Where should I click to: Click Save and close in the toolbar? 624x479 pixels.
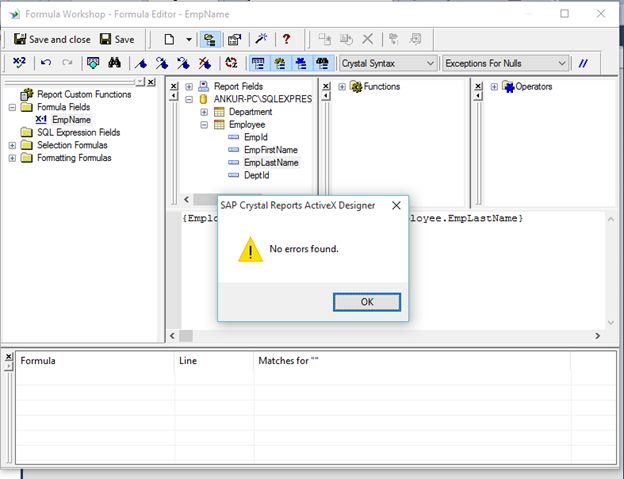pos(52,39)
